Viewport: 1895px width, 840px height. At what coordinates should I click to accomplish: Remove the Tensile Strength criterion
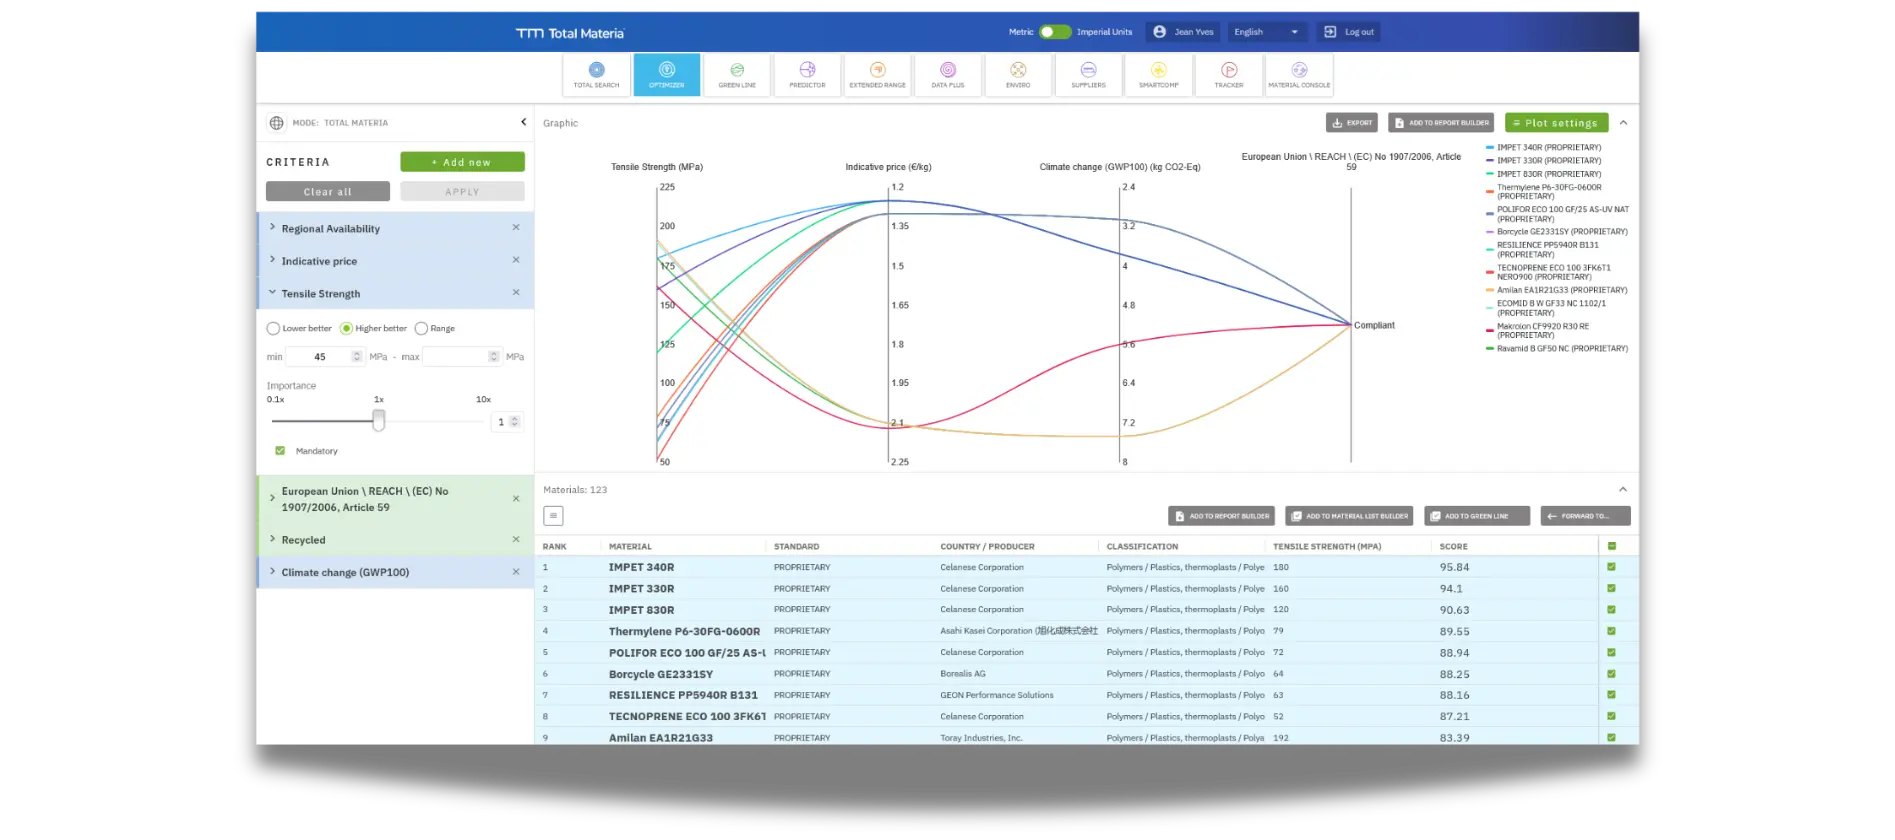point(516,293)
